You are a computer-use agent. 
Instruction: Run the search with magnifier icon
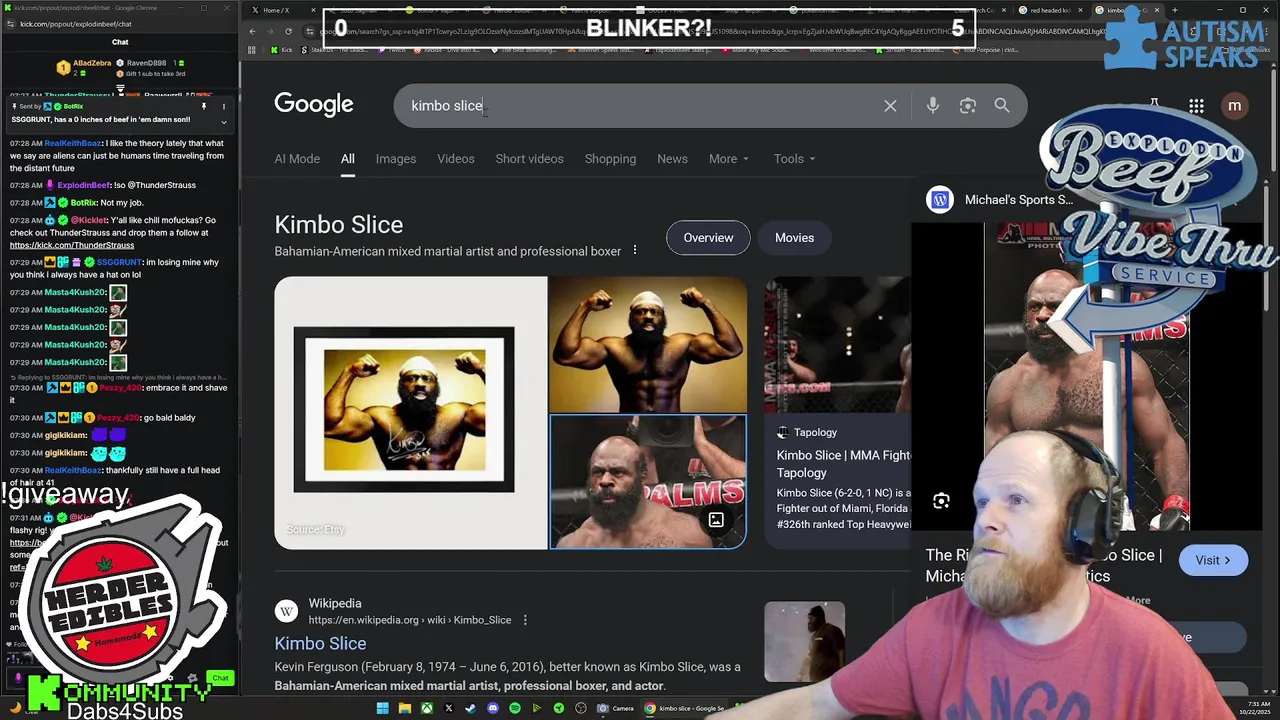pyautogui.click(x=1002, y=106)
